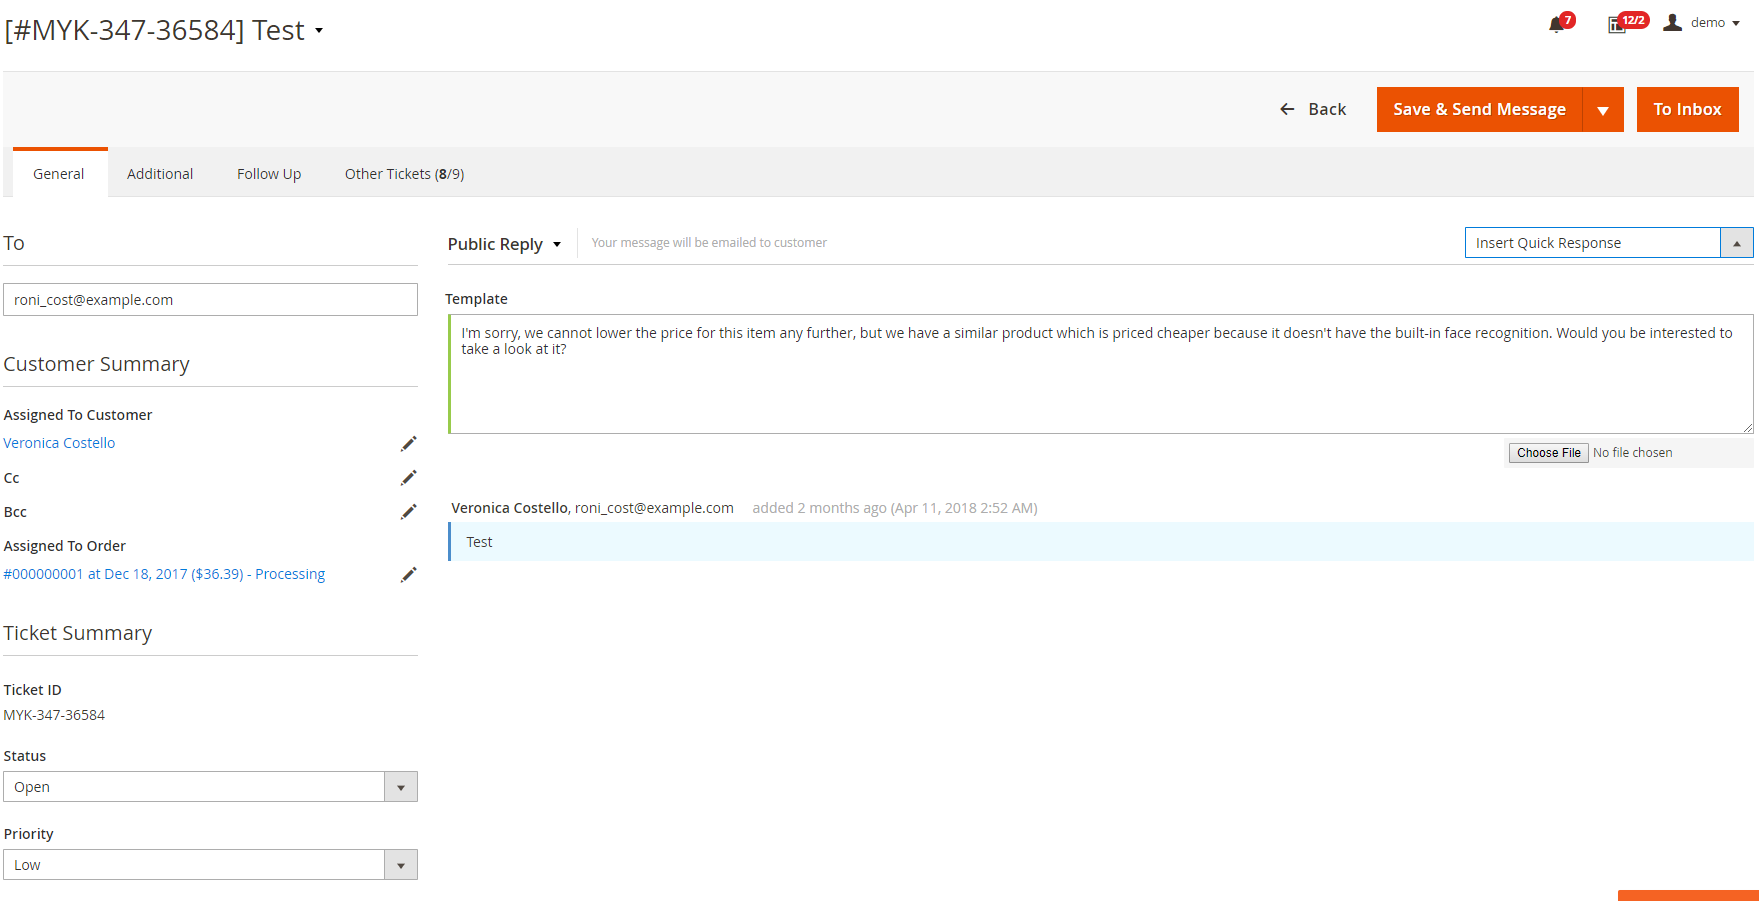Click the To email input field
The height and width of the screenshot is (901, 1759).
point(210,300)
